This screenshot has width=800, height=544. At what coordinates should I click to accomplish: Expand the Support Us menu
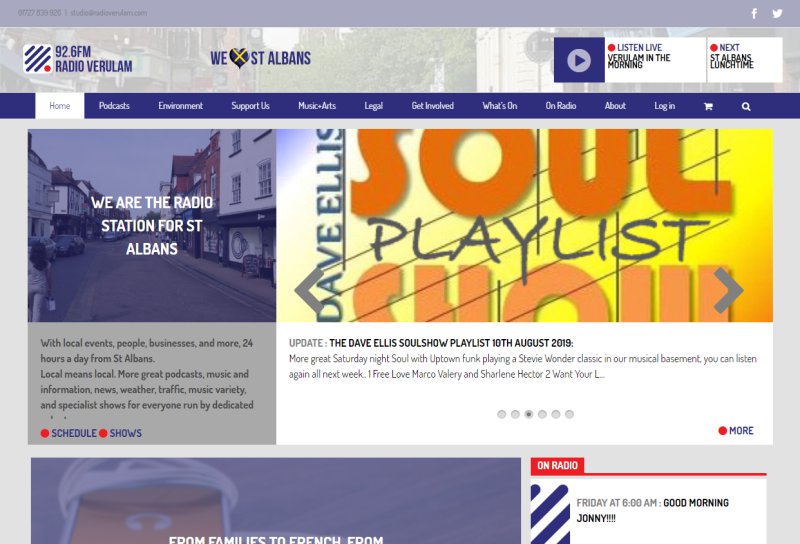[x=251, y=106]
